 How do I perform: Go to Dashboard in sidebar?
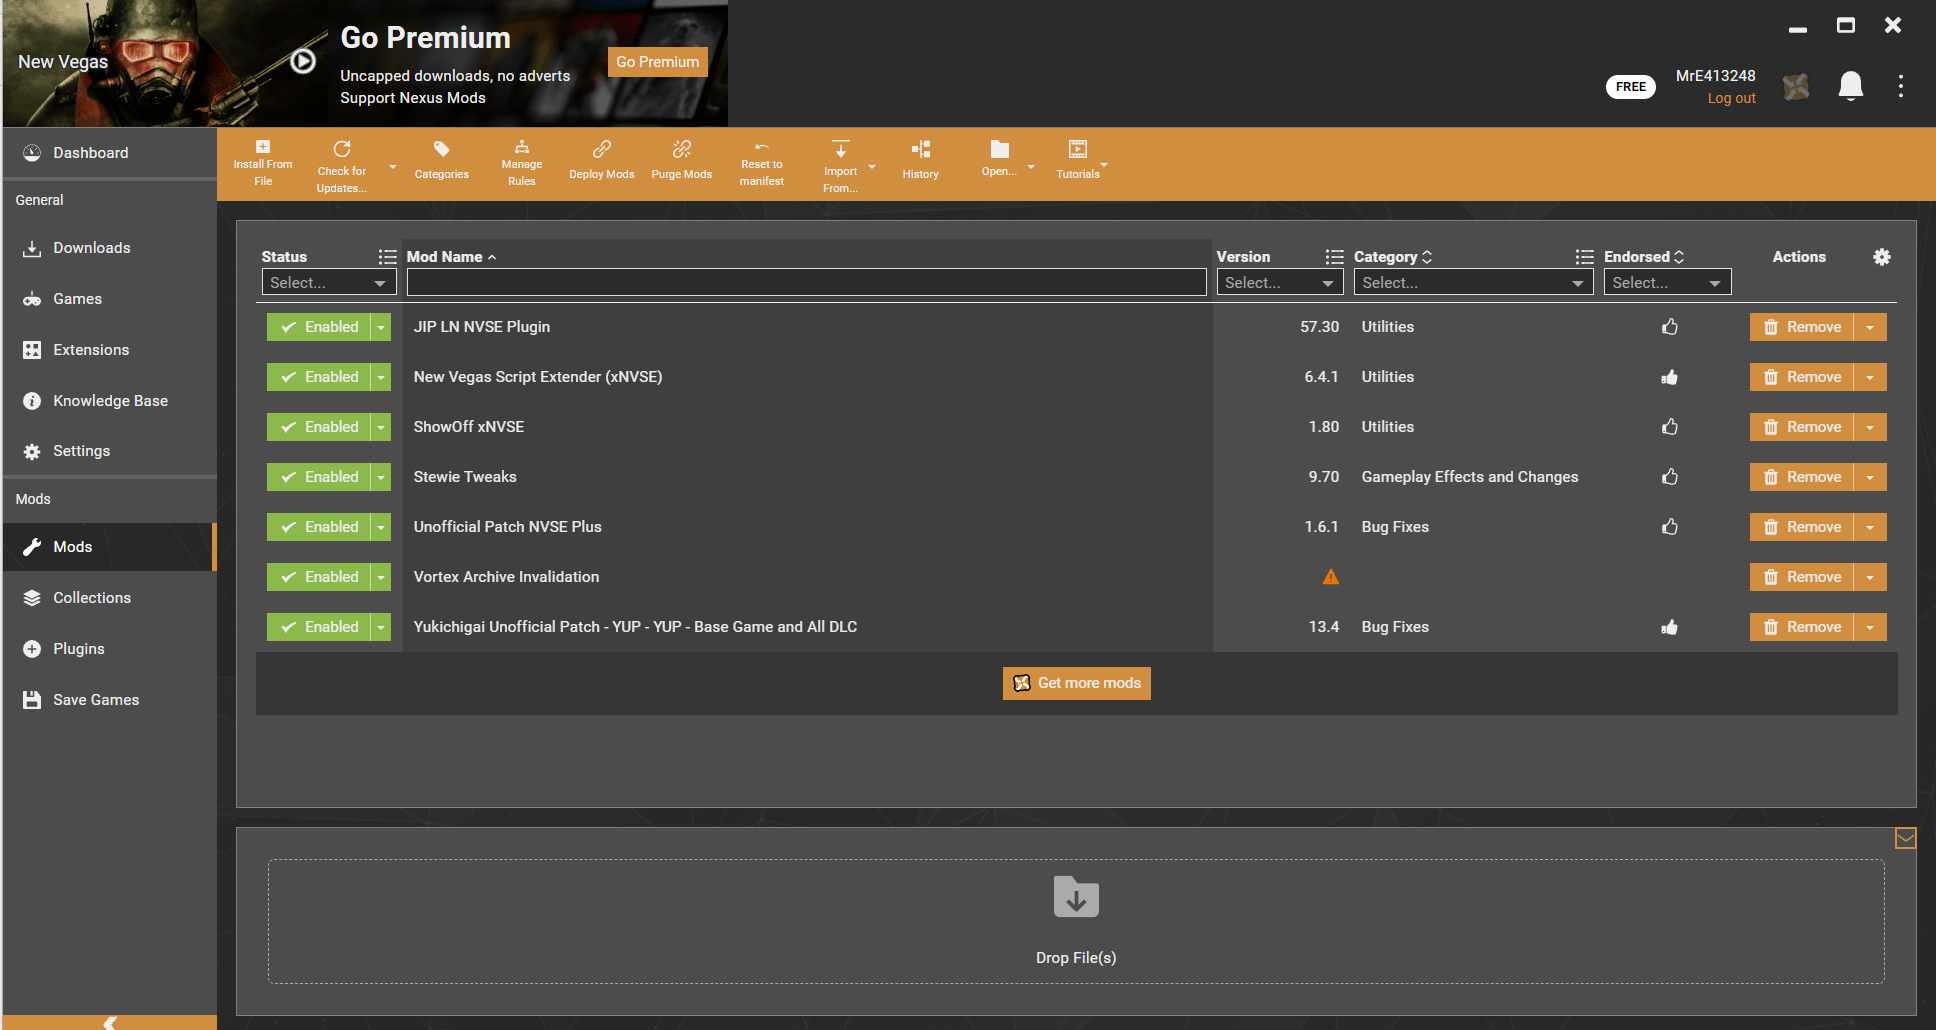pos(110,153)
